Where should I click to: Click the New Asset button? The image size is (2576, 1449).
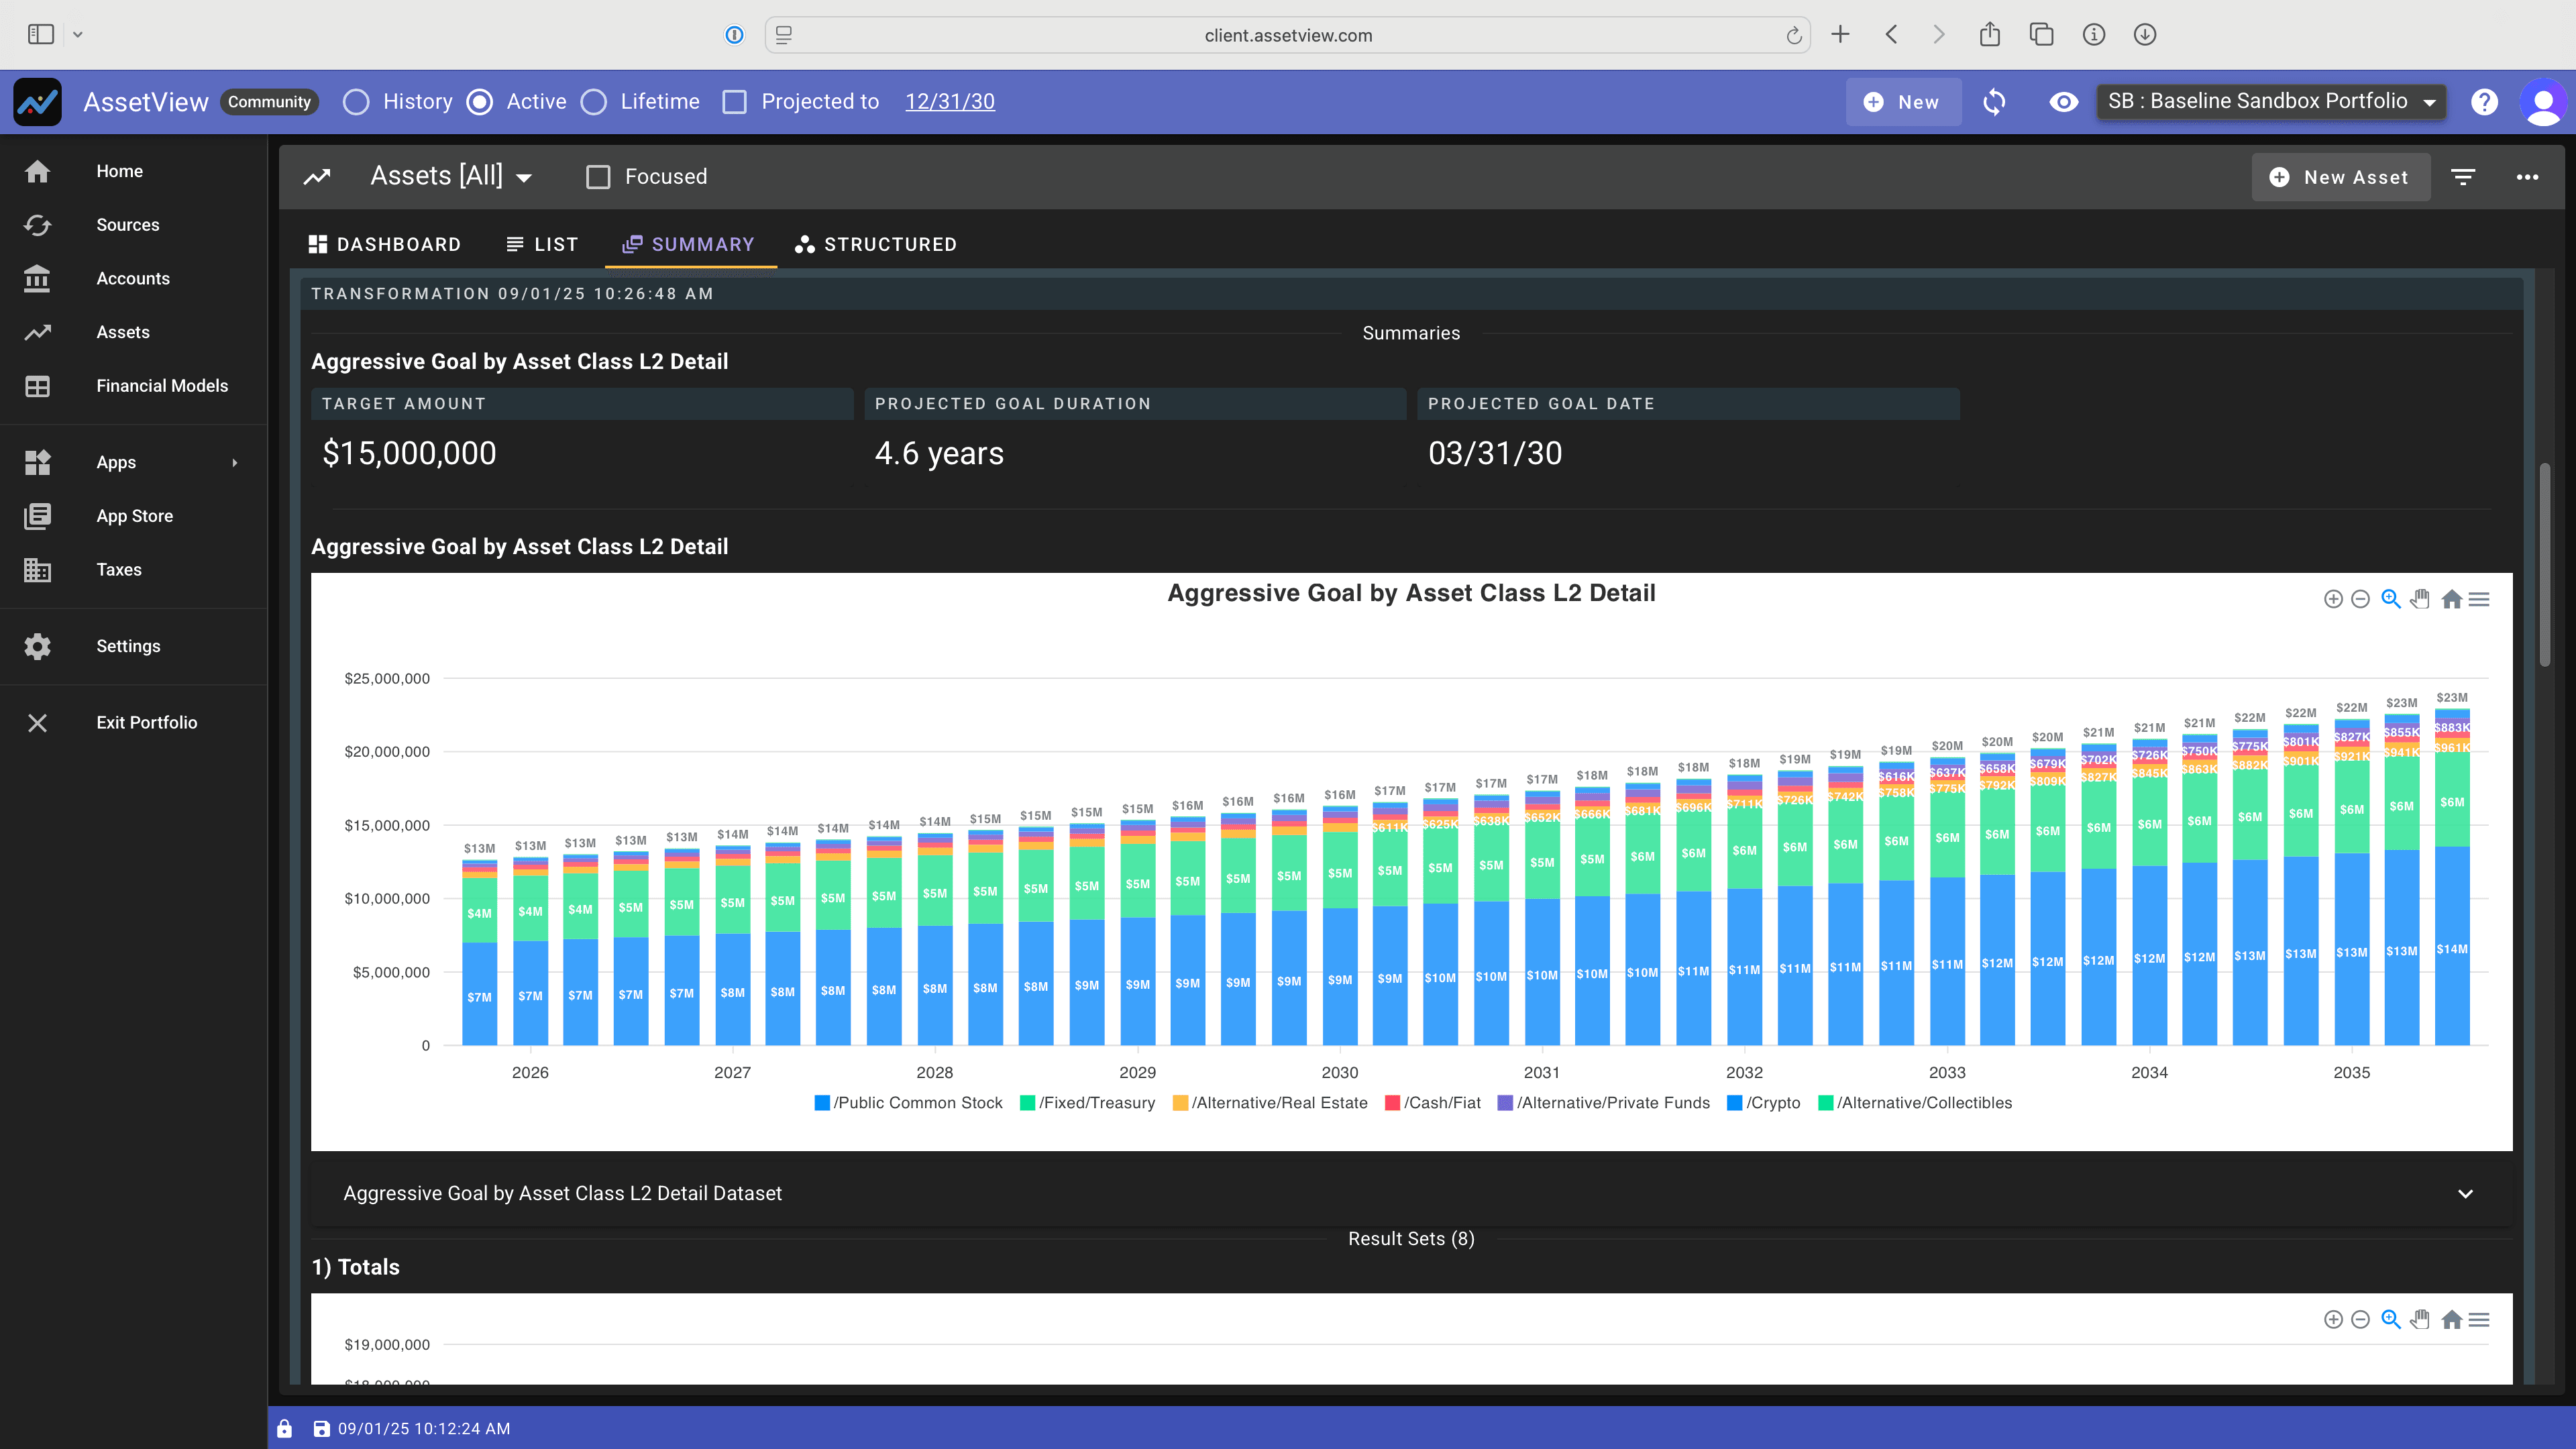(2340, 177)
